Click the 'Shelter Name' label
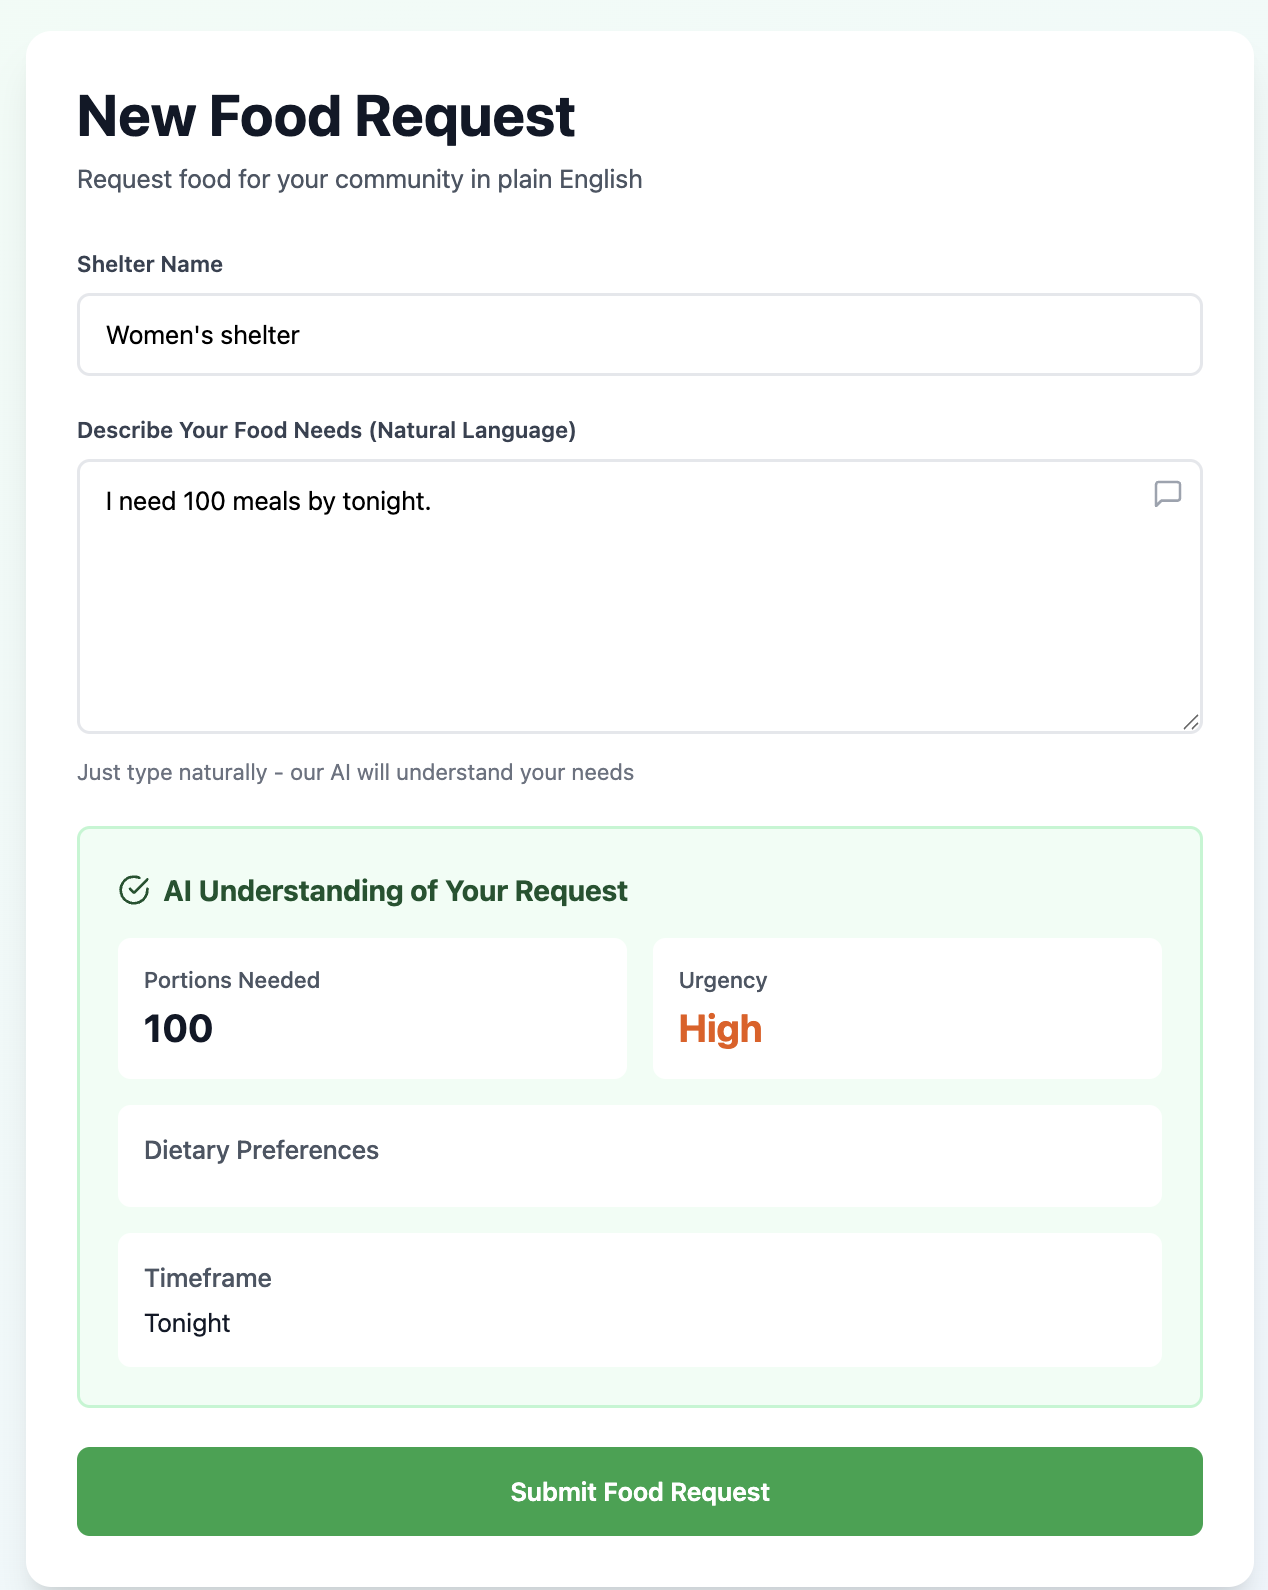Viewport: 1268px width, 1590px height. (x=150, y=264)
